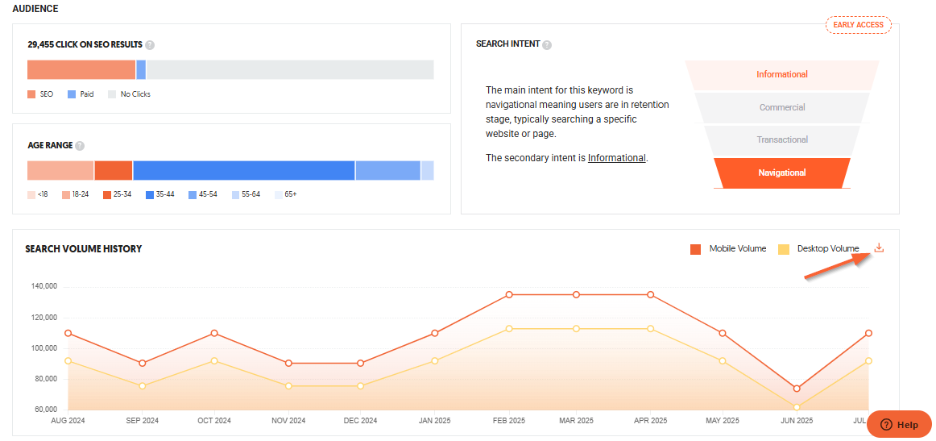Select the Commercial funnel stage
The height and width of the screenshot is (441, 936).
click(x=782, y=107)
